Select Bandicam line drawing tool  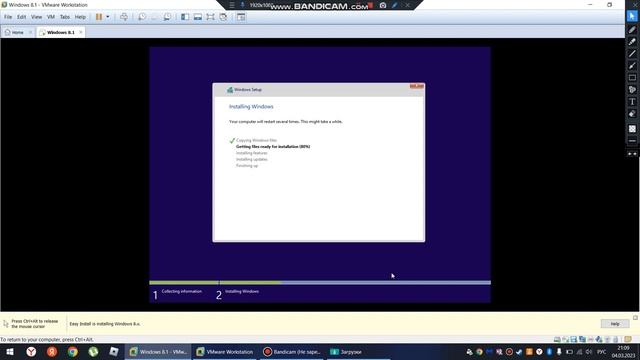coord(632,53)
